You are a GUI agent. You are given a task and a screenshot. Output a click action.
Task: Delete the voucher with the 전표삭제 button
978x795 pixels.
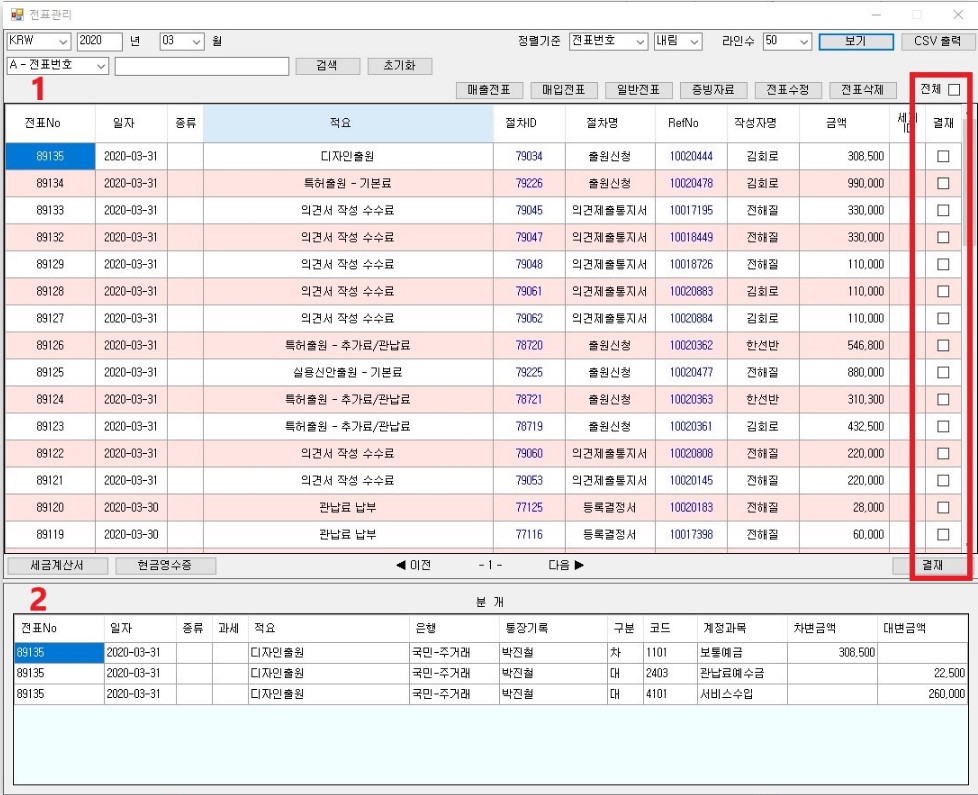point(863,90)
